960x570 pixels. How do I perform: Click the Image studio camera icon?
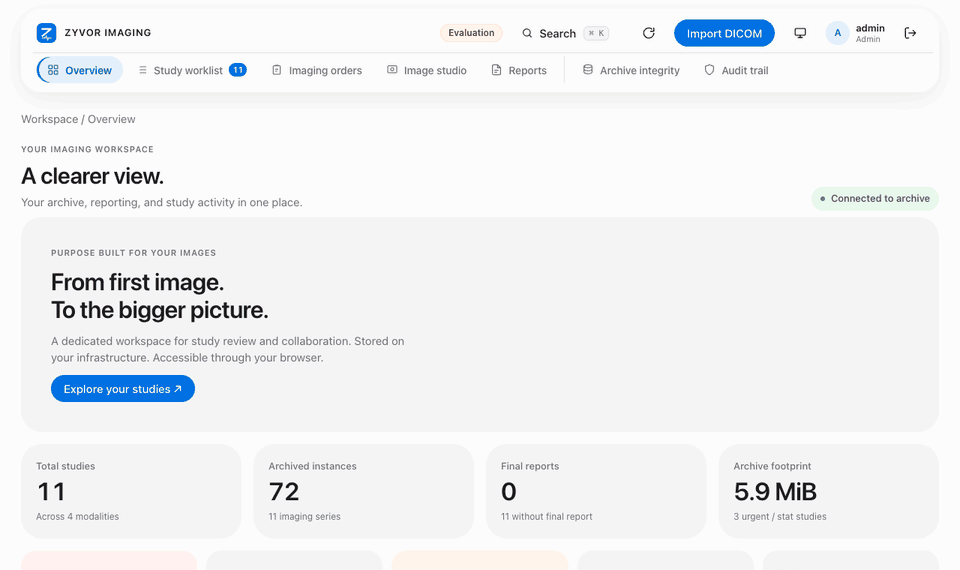pyautogui.click(x=392, y=70)
